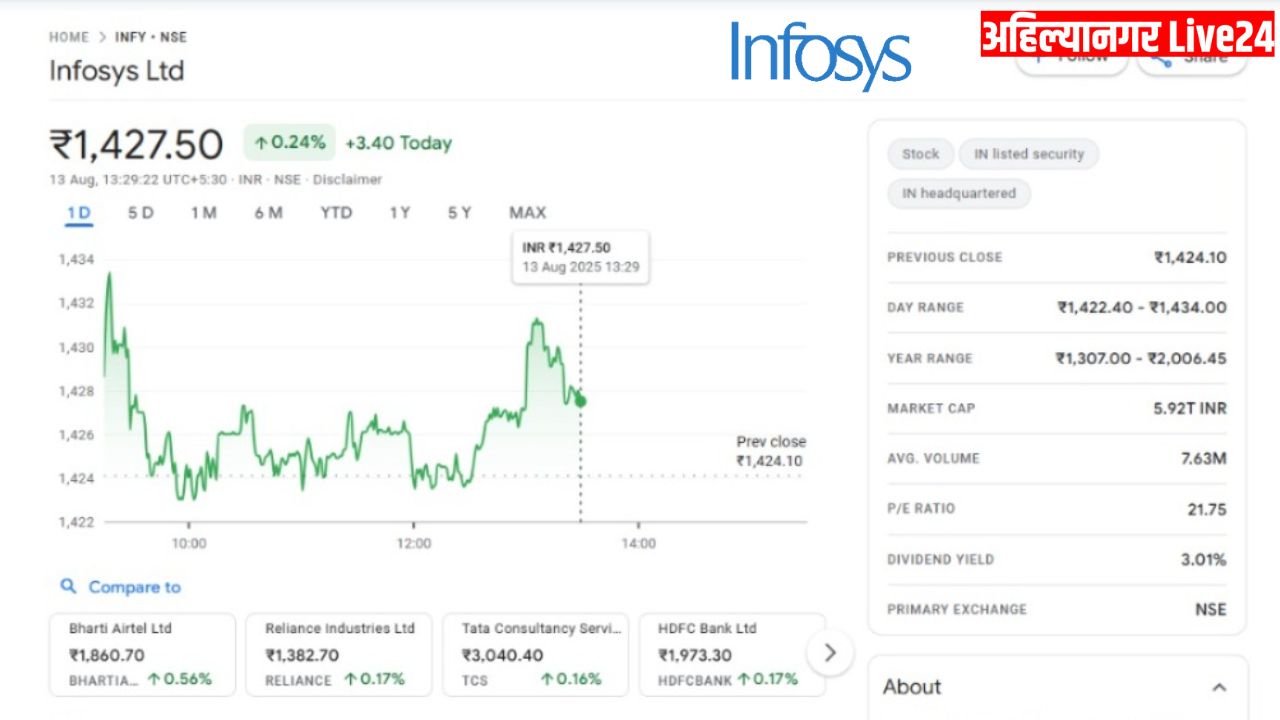Image resolution: width=1280 pixels, height=720 pixels.
Task: Click the IN headquartered chip
Action: pos(958,193)
